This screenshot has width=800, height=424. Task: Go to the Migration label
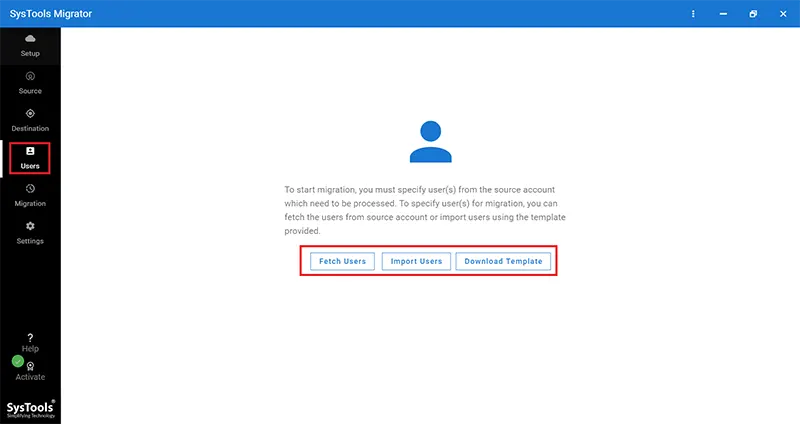30,204
